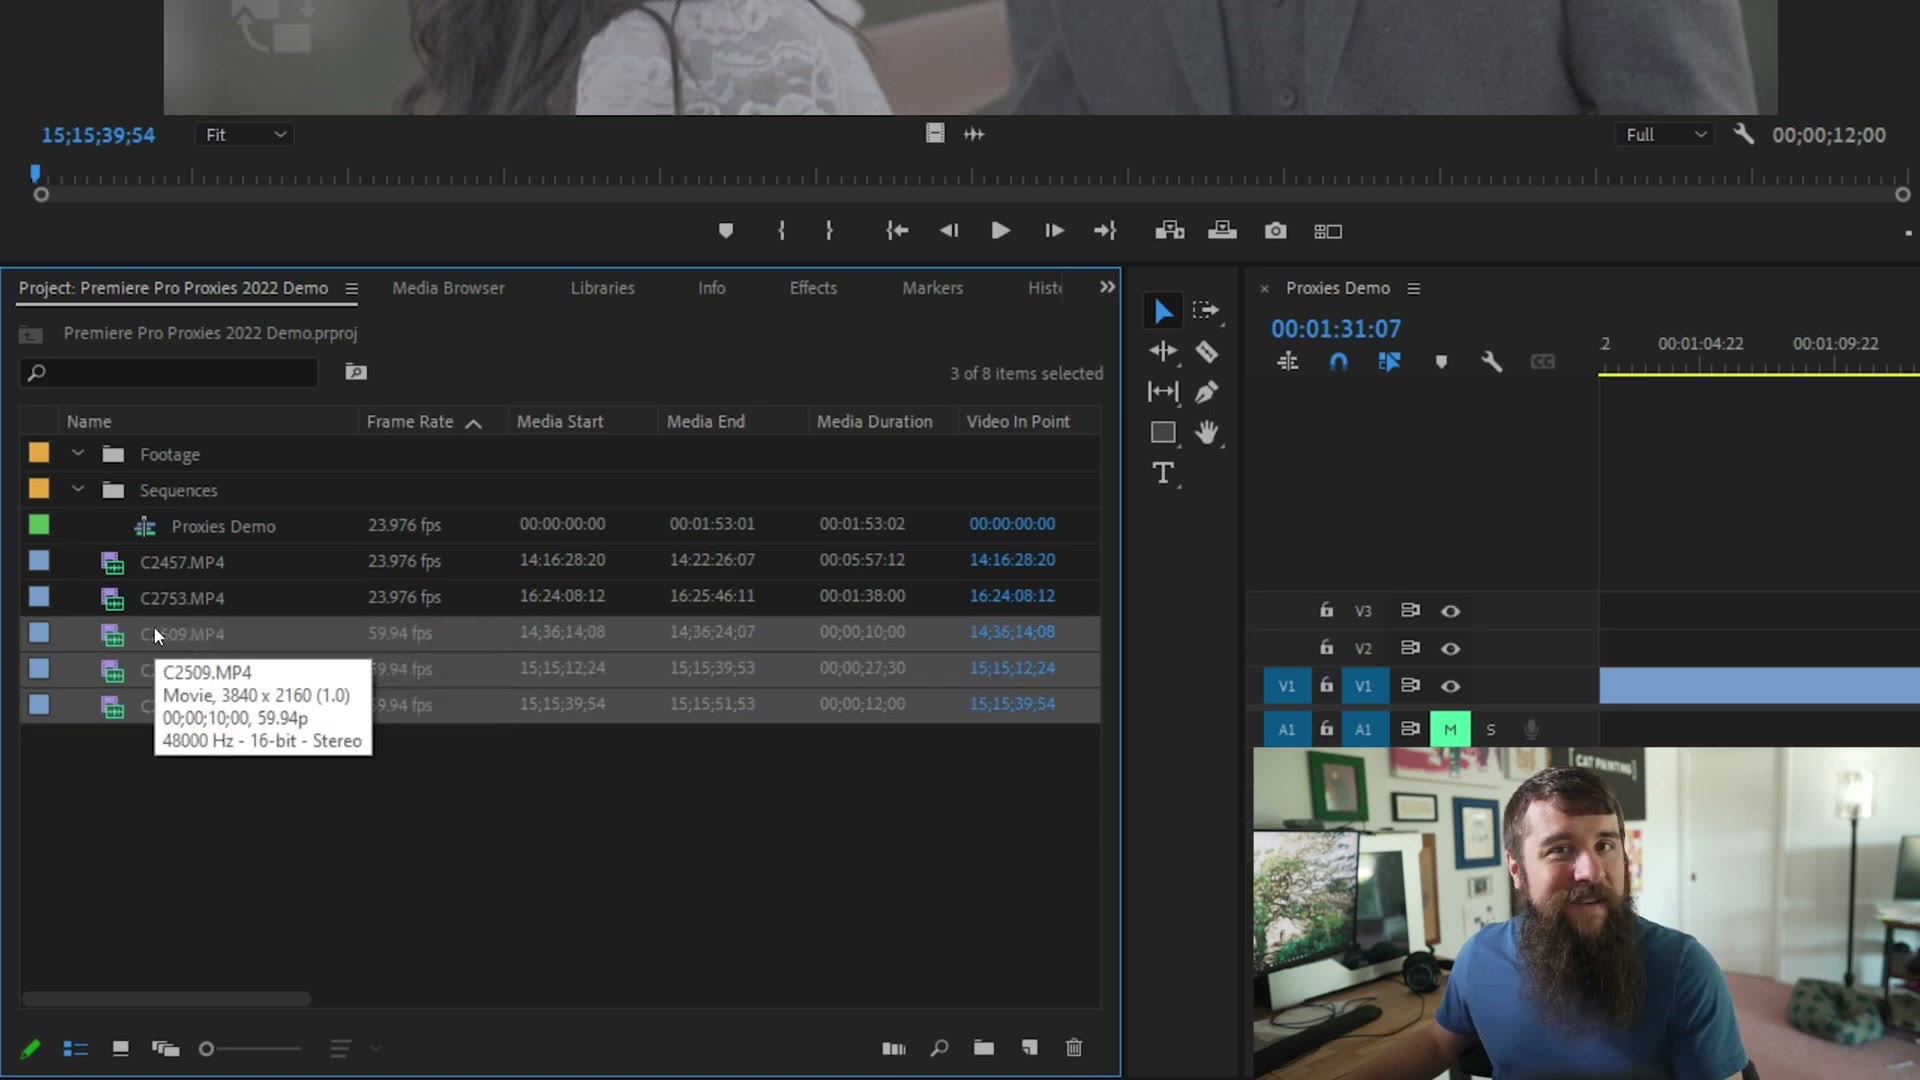Select the Hand tool
The width and height of the screenshot is (1920, 1080).
pos(1207,433)
